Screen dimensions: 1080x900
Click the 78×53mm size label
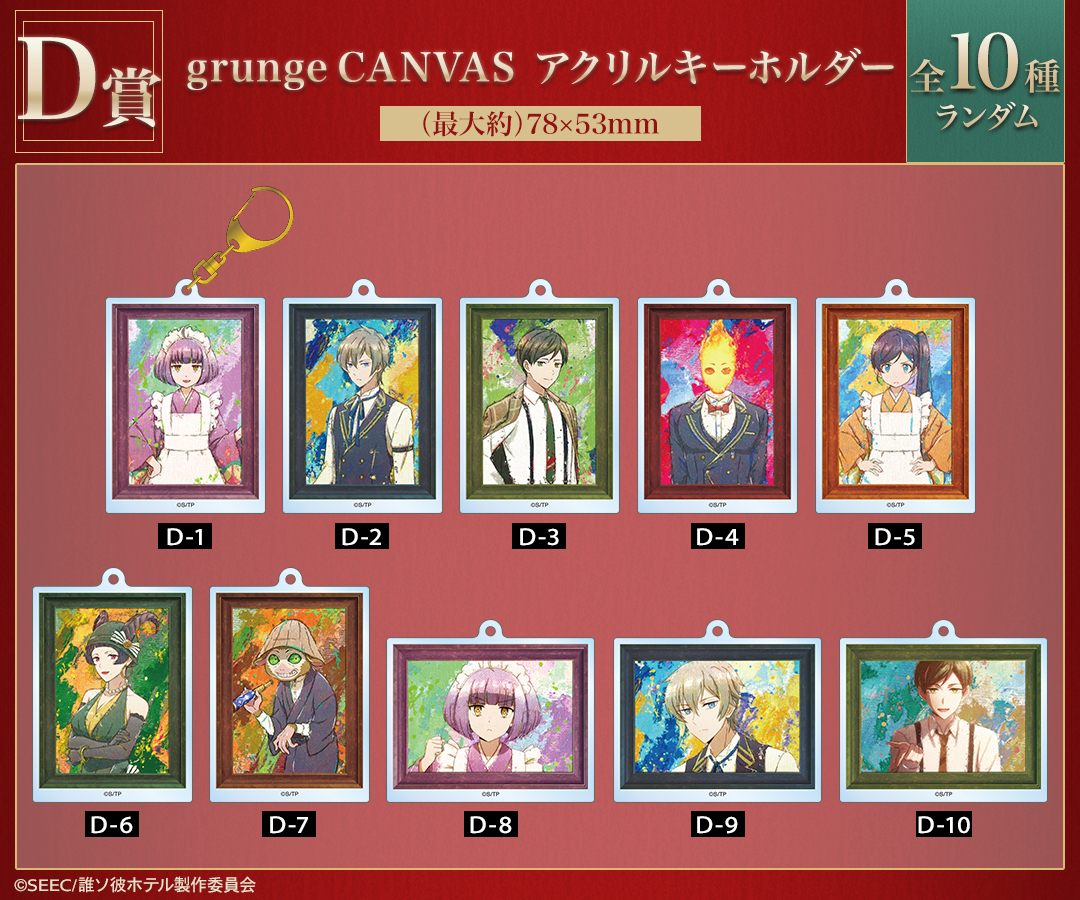540,124
